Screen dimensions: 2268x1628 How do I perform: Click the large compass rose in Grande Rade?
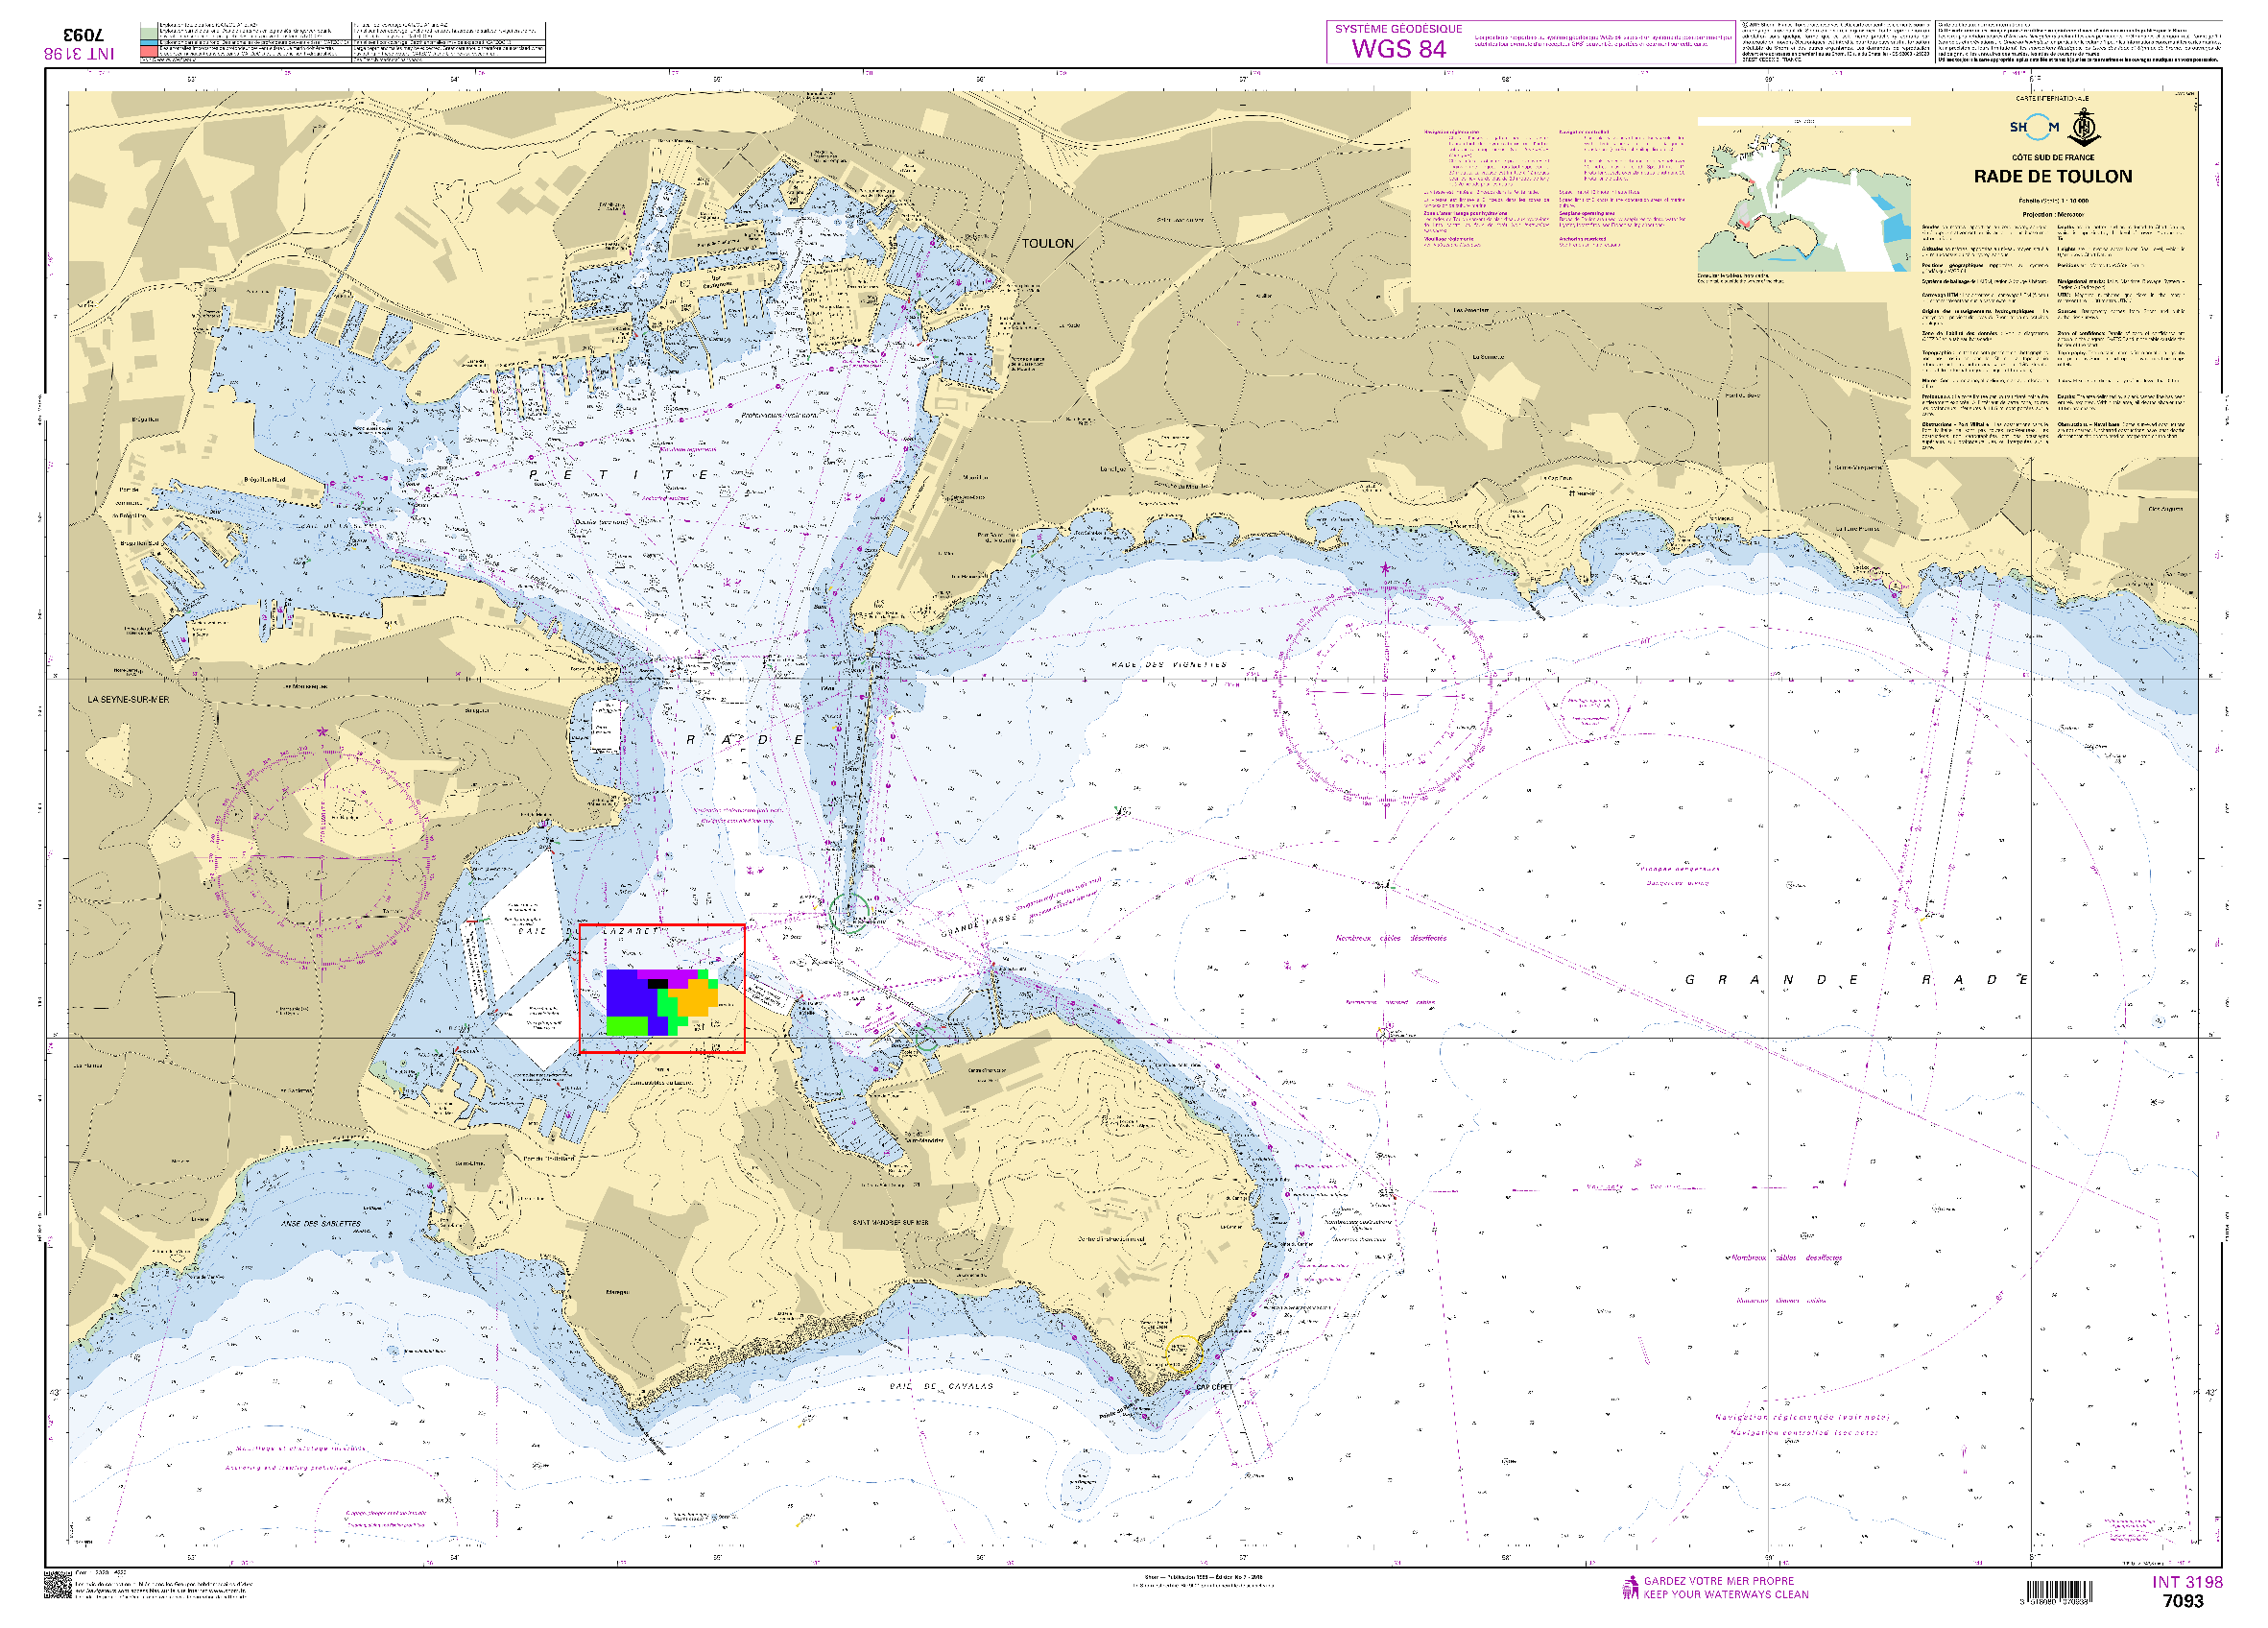pos(1385,695)
